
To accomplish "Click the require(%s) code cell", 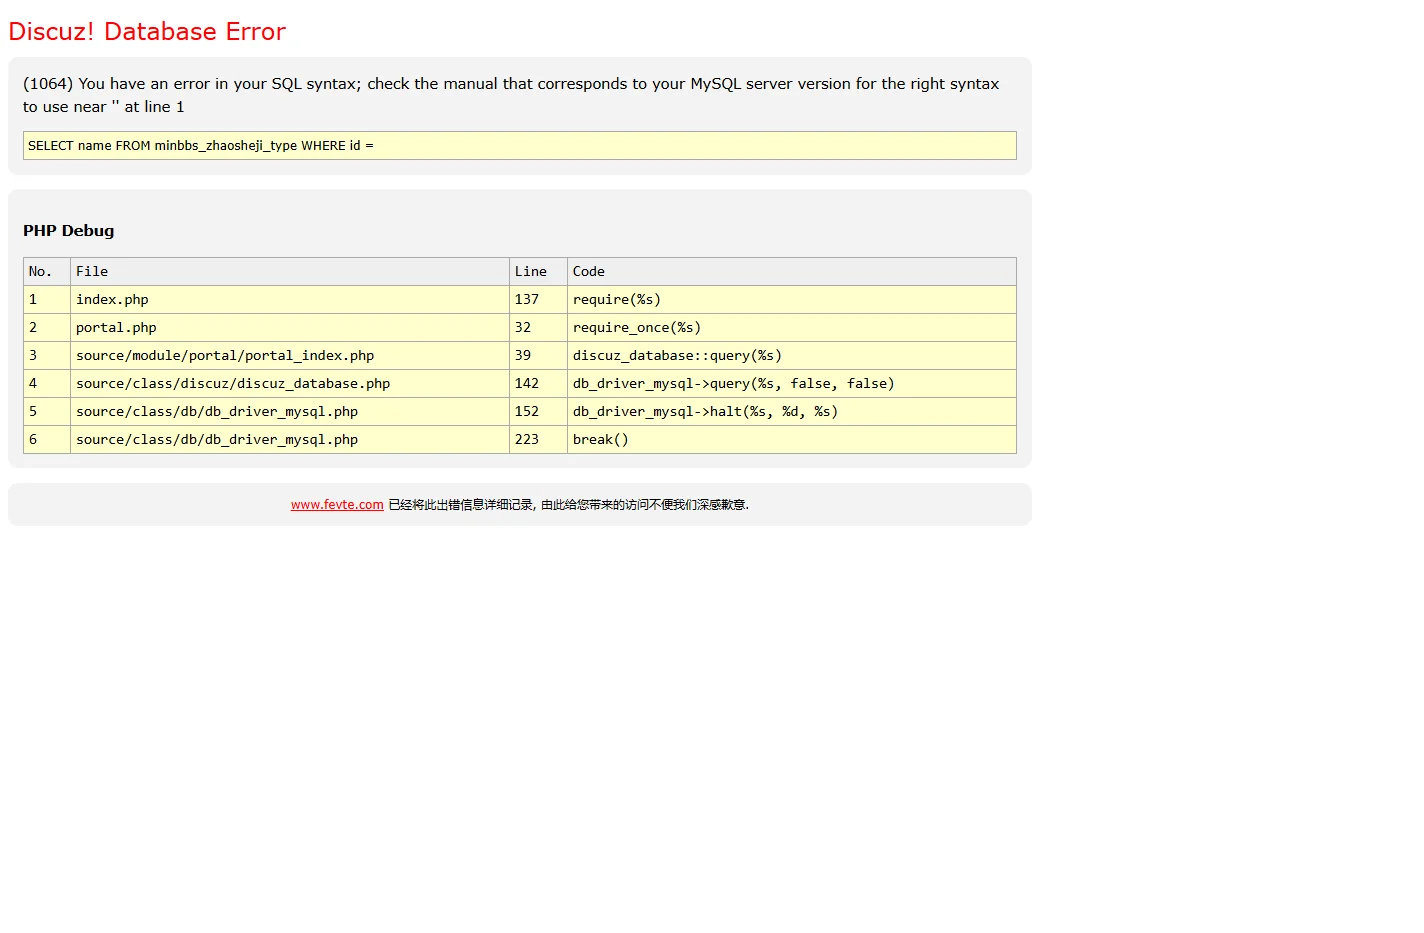I will (792, 300).
